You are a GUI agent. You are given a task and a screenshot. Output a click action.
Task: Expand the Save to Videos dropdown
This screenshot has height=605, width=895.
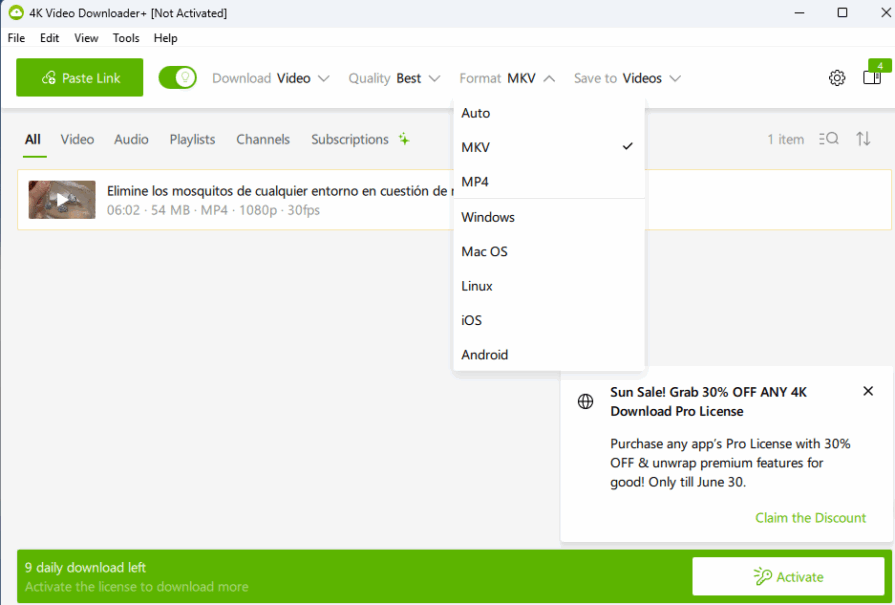click(627, 78)
